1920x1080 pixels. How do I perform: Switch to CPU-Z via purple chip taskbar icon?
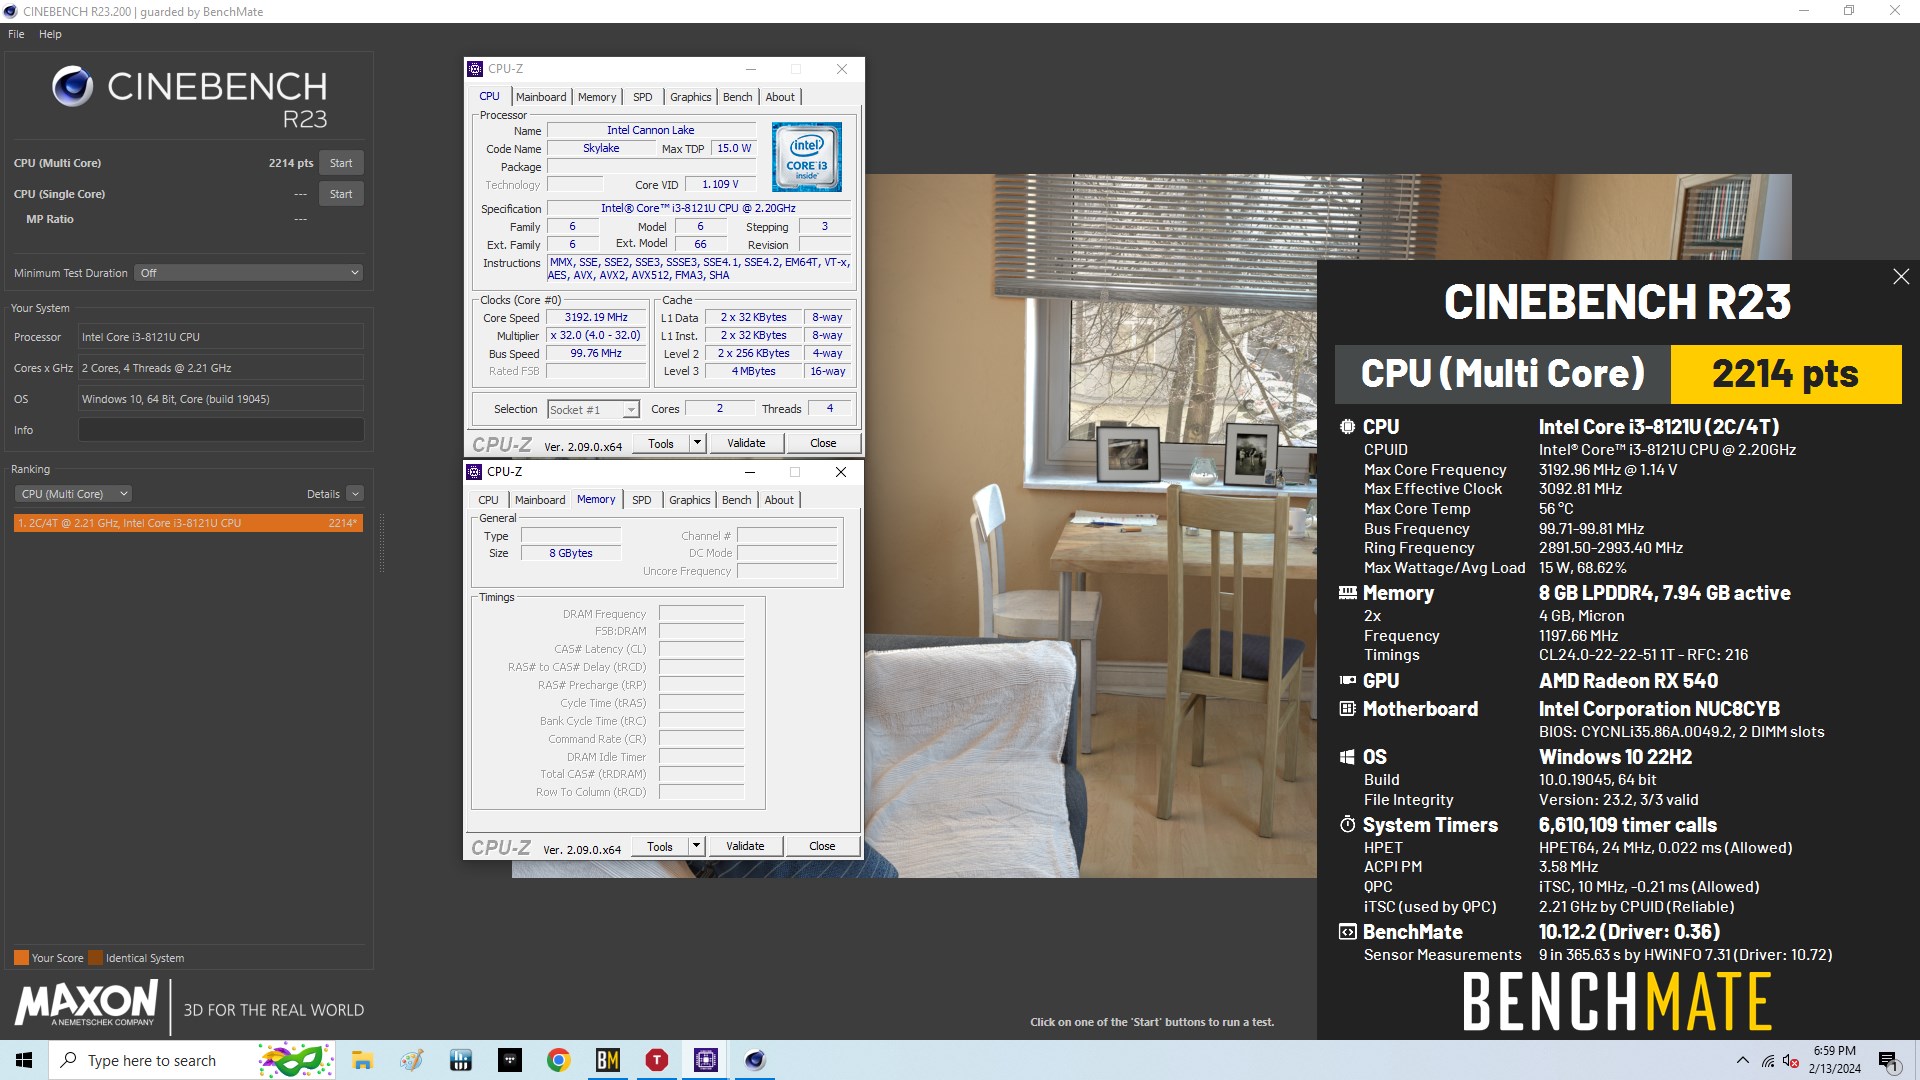(x=706, y=1060)
